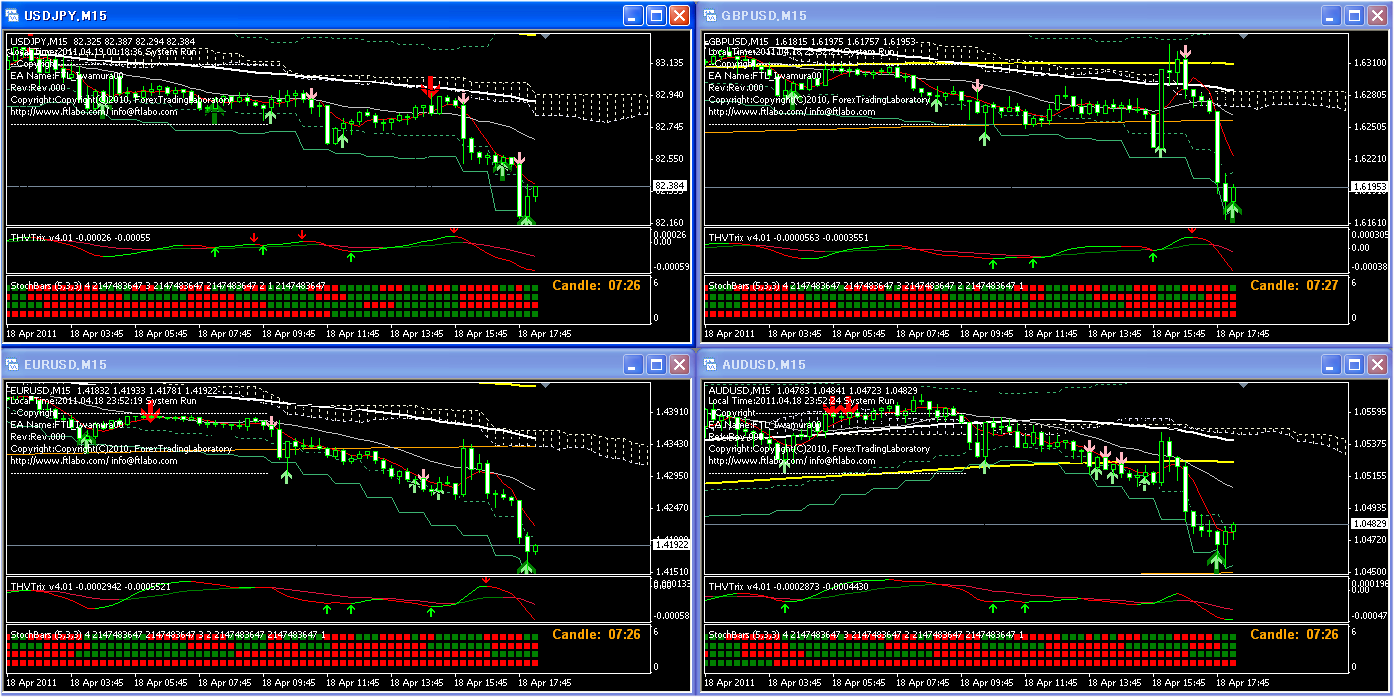Click price level 83.135 on USDJPY scale
This screenshot has height=697, width=1394.
coord(669,62)
